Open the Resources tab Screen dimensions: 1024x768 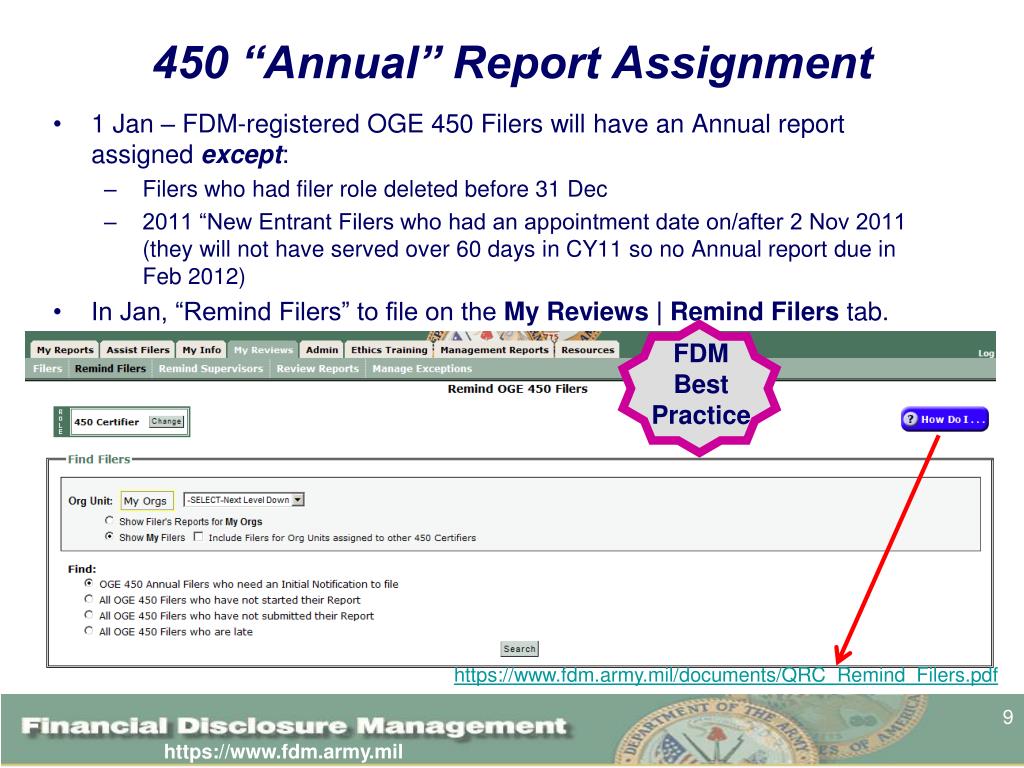pos(588,350)
